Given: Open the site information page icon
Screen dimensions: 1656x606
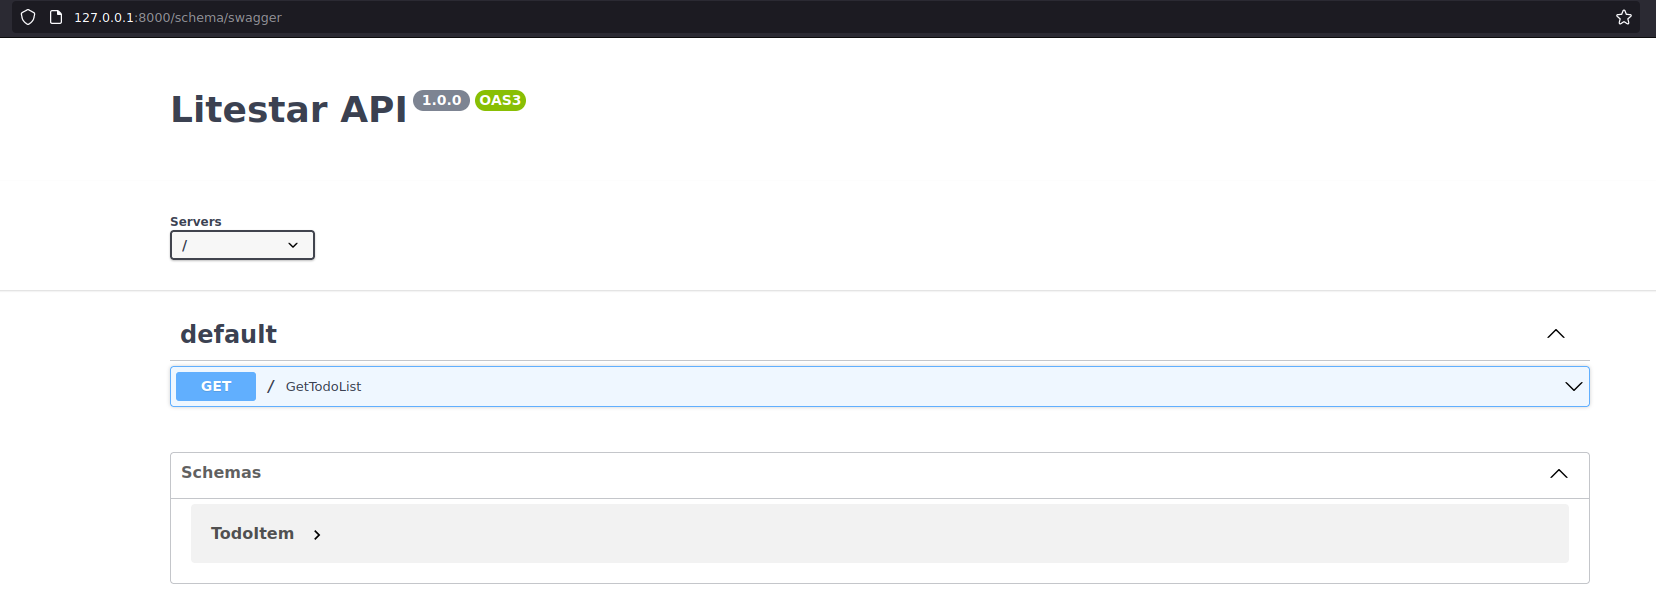Looking at the screenshot, I should click(56, 17).
